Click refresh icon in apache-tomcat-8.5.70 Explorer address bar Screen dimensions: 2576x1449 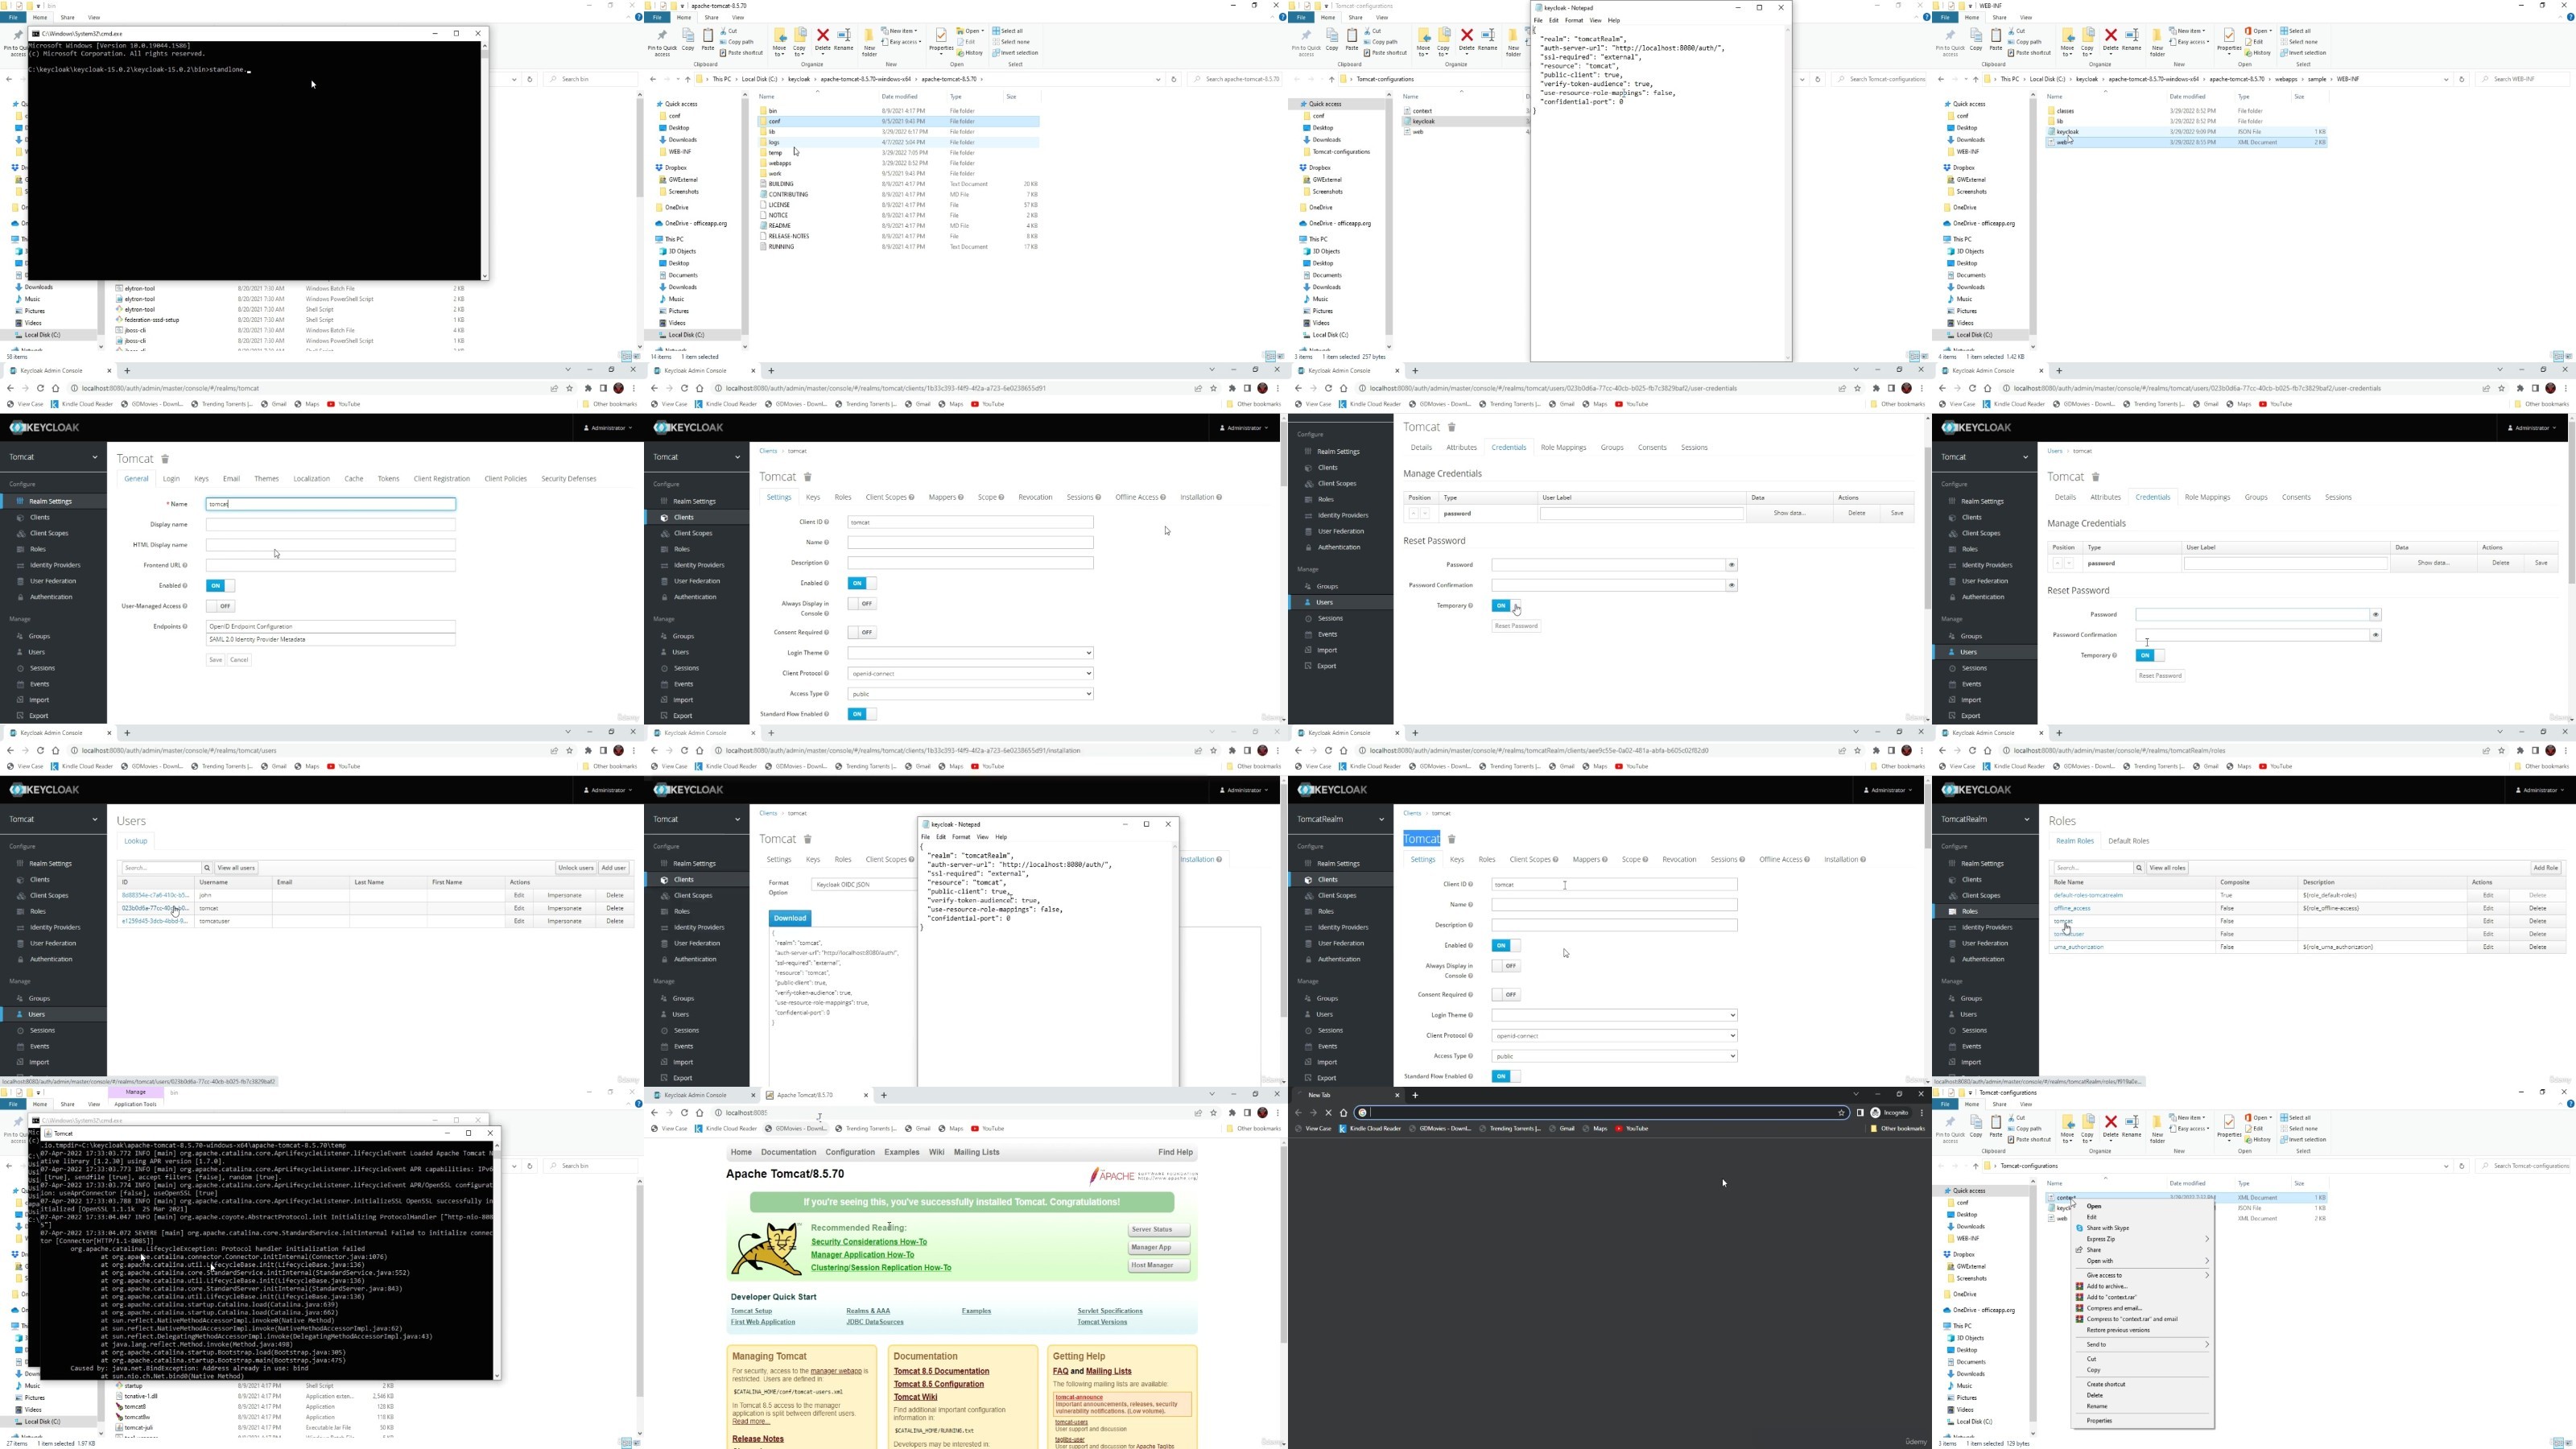1174,79
